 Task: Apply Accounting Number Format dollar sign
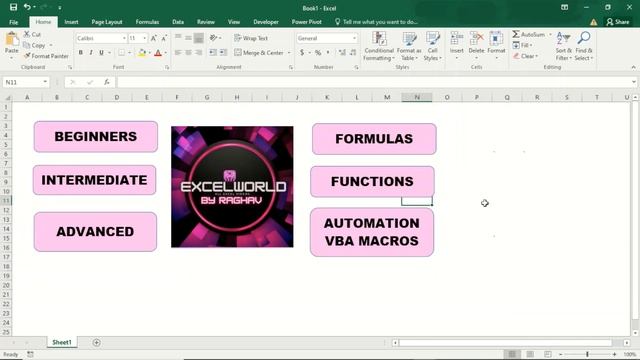pos(302,53)
